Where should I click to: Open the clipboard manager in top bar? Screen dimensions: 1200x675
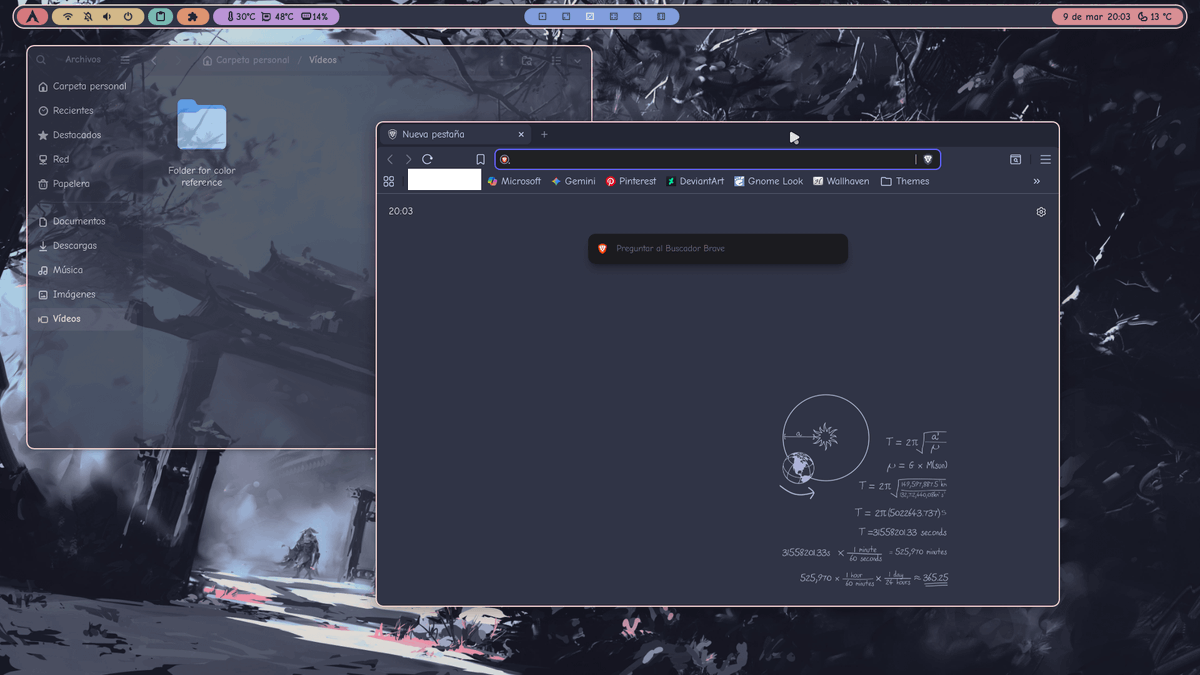tap(160, 16)
